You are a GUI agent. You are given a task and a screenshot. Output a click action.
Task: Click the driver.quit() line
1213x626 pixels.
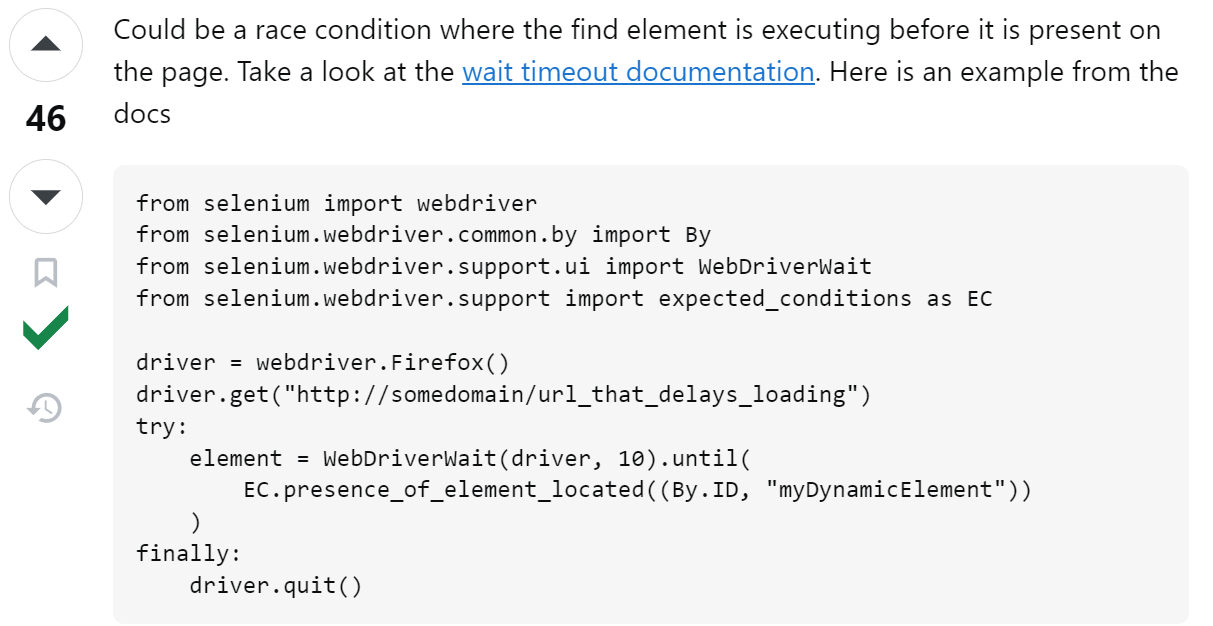coord(275,585)
